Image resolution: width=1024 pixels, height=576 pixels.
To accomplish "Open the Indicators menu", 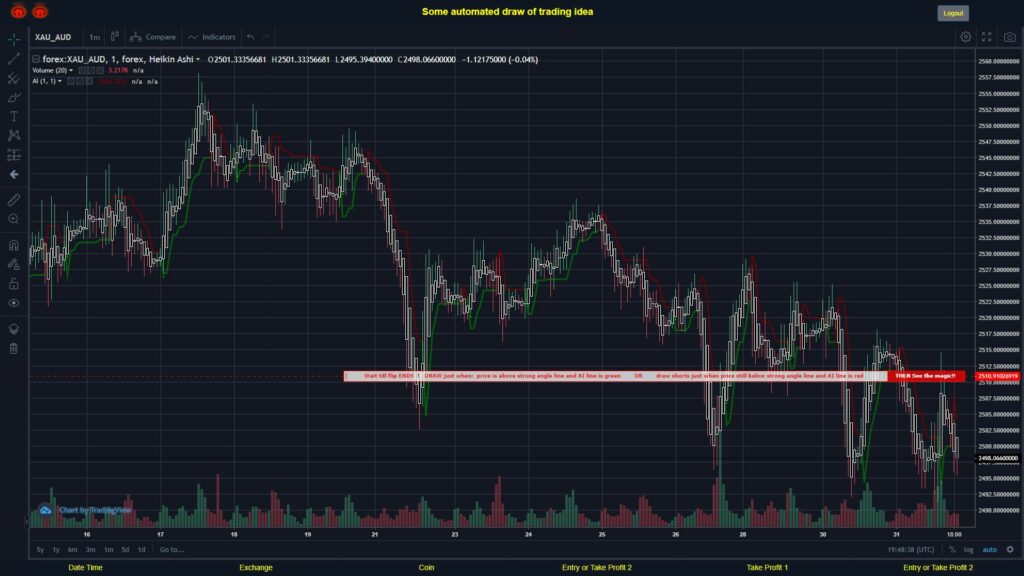I will (x=212, y=37).
